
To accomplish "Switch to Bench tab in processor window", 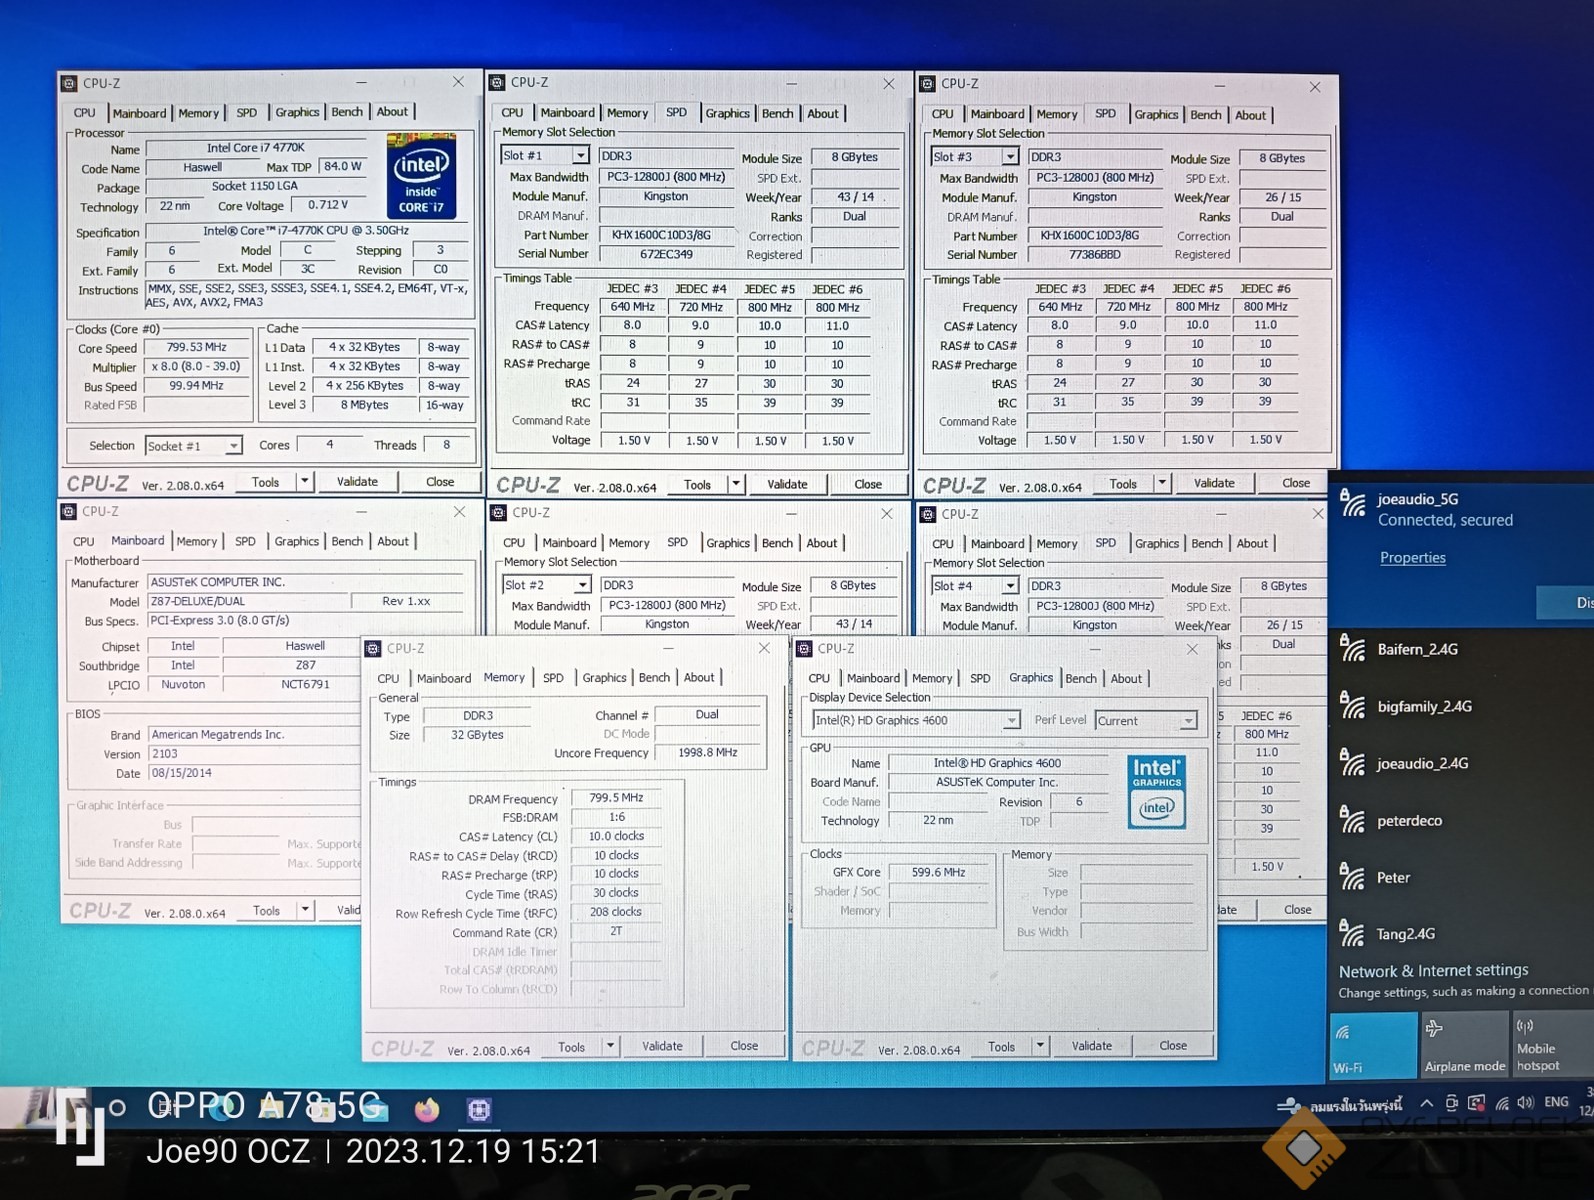I will click(347, 112).
